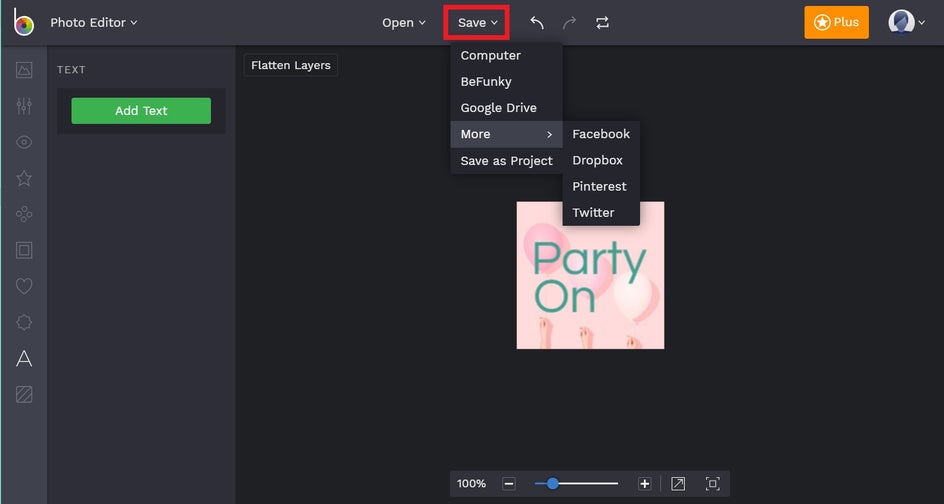The image size is (944, 504).
Task: Click the repeat/compare arrows icon in the top bar
Action: [602, 22]
